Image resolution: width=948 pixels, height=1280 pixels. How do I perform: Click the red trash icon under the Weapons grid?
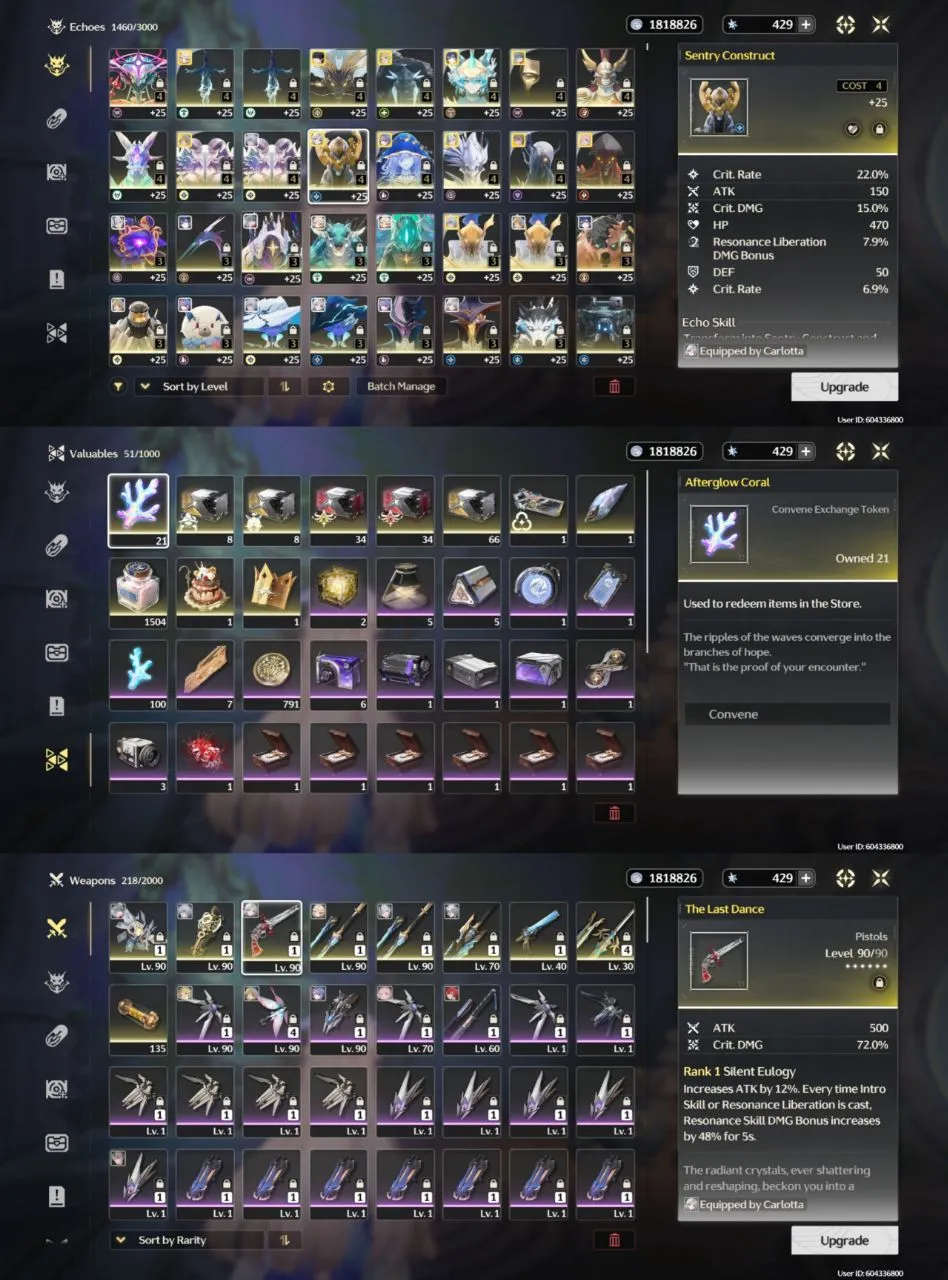tap(614, 1240)
